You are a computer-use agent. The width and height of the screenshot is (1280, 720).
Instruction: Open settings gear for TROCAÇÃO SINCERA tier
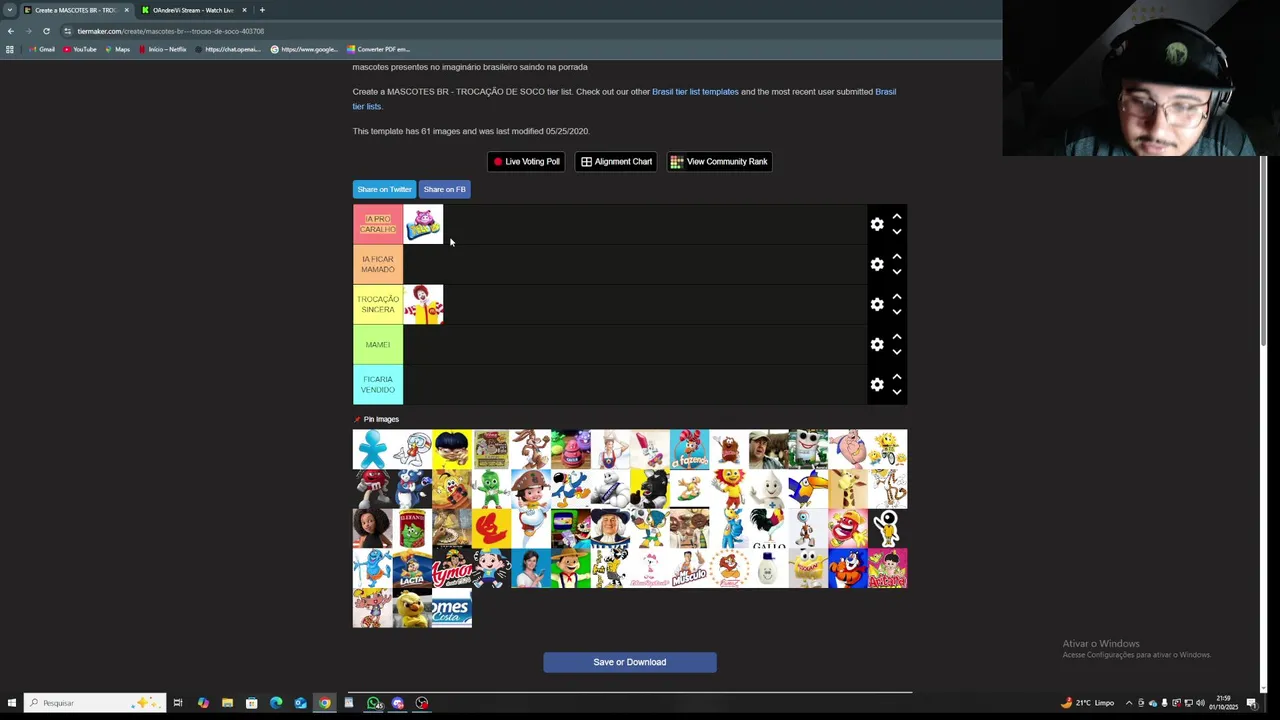coord(877,304)
